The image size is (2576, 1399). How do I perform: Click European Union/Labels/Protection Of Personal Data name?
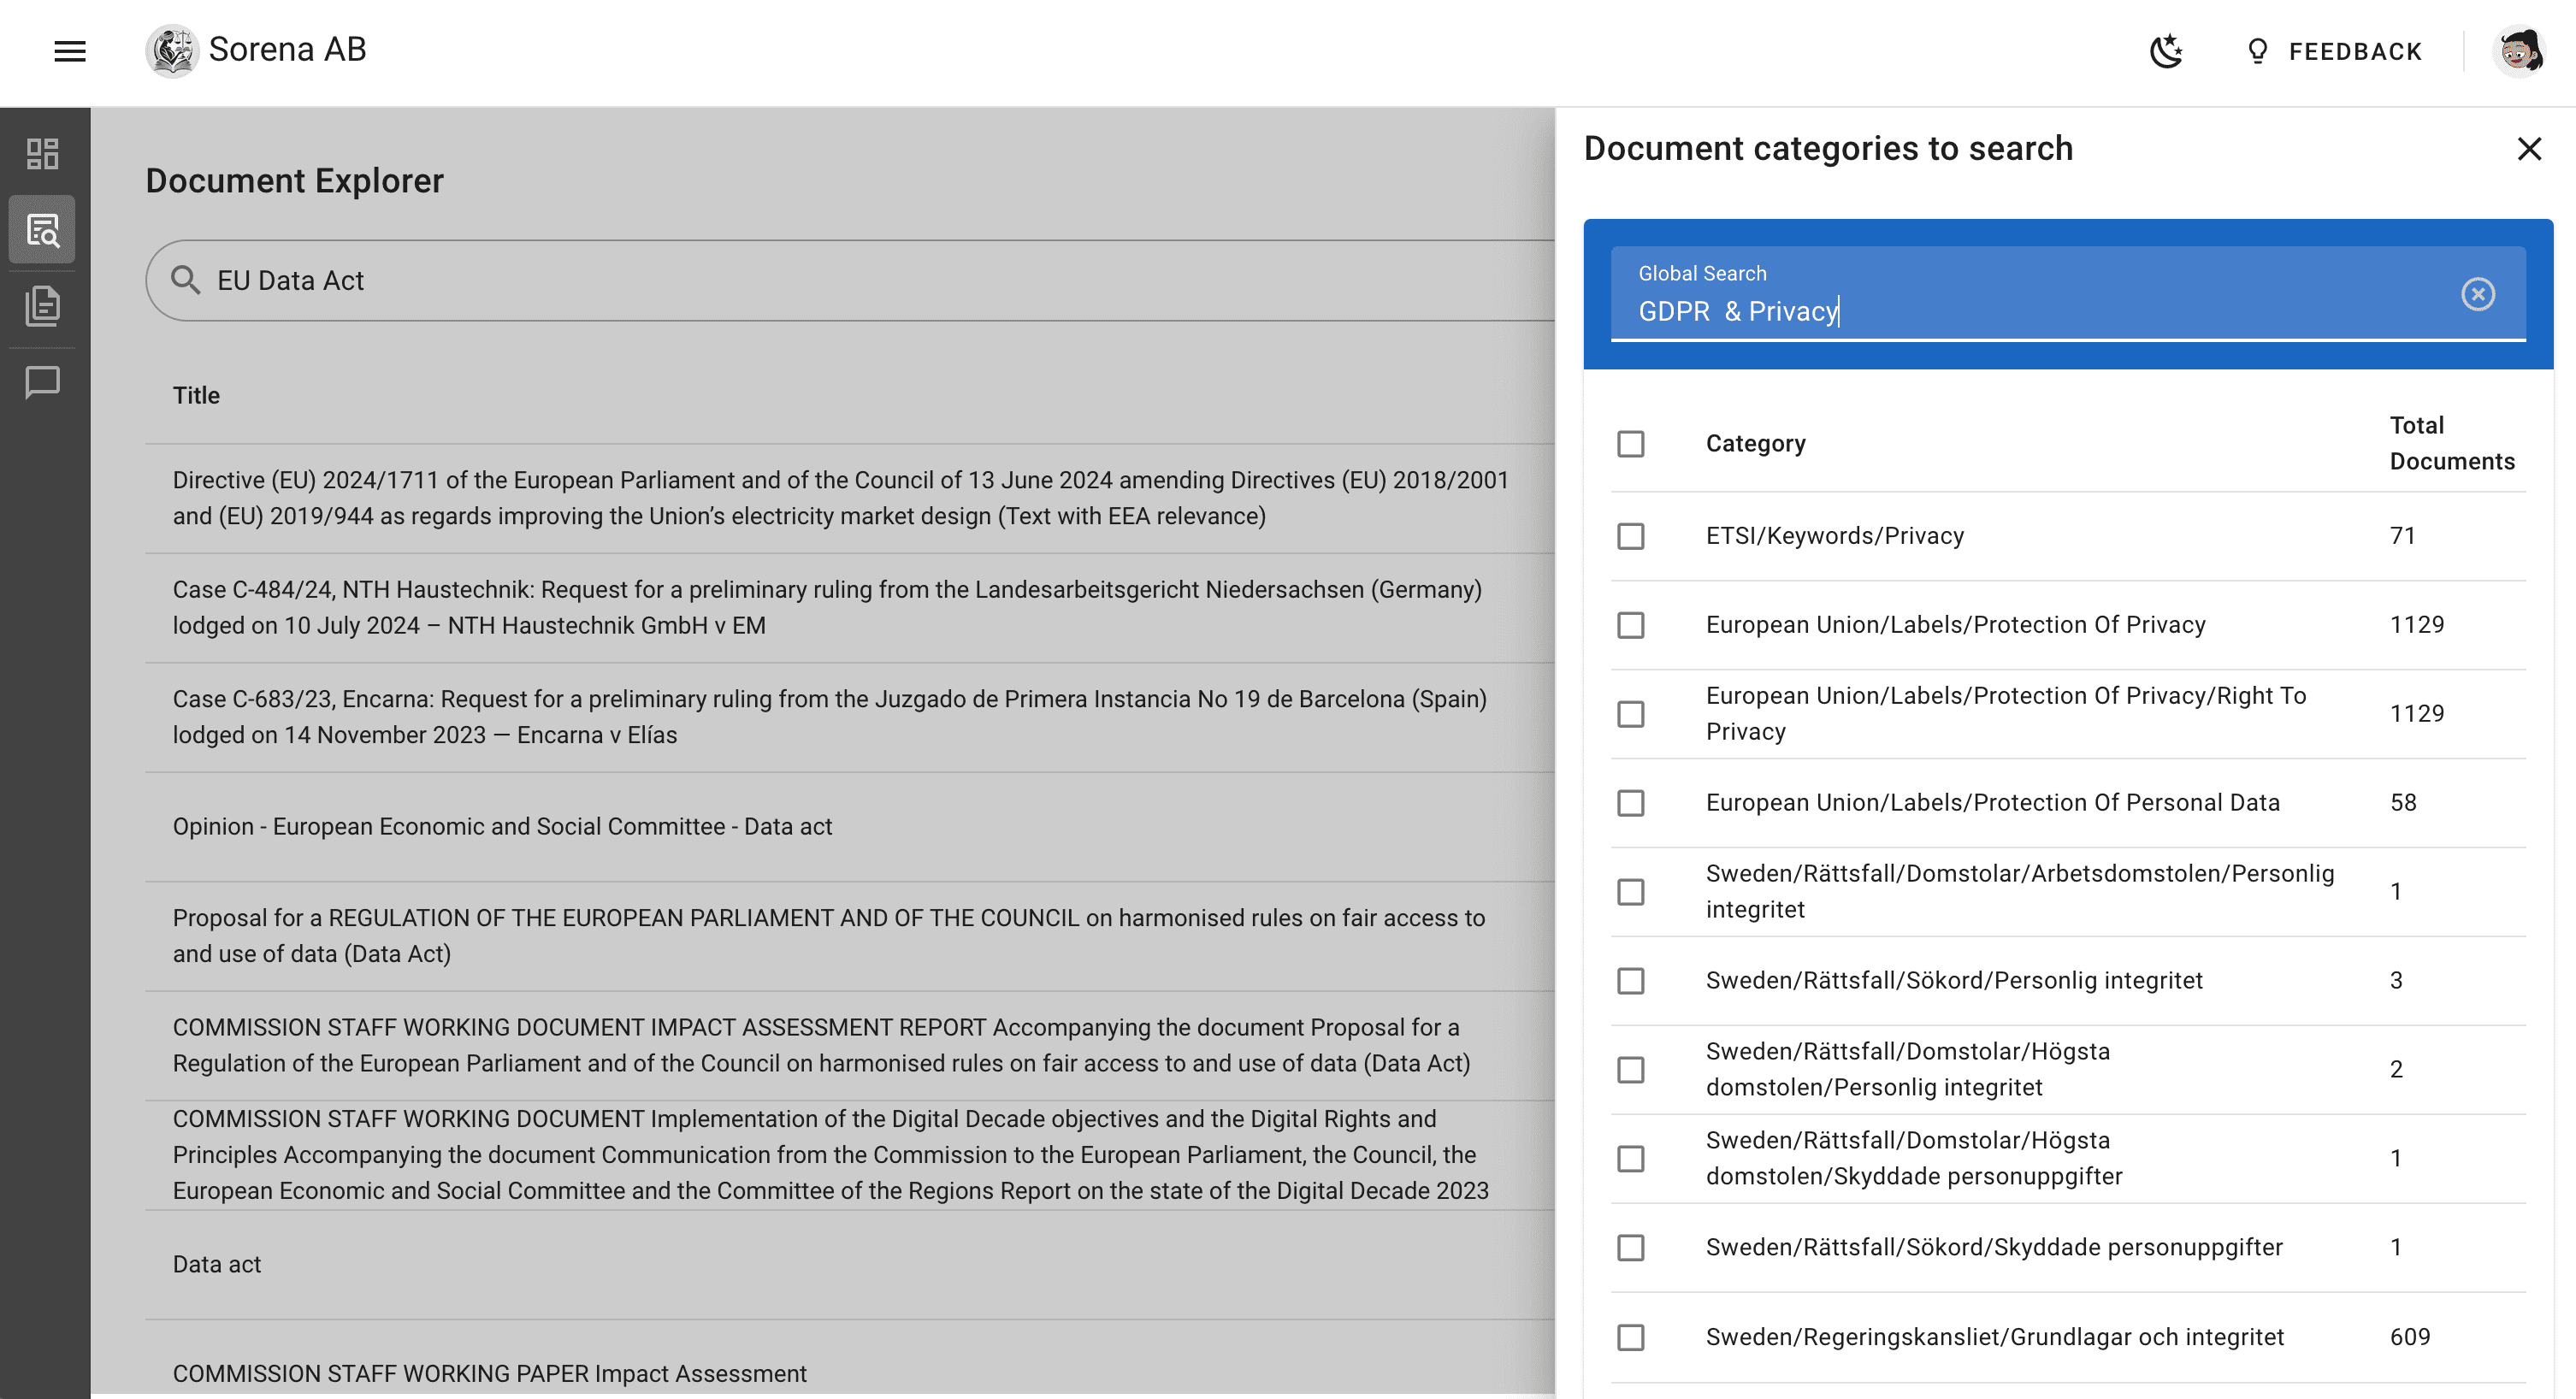1992,803
